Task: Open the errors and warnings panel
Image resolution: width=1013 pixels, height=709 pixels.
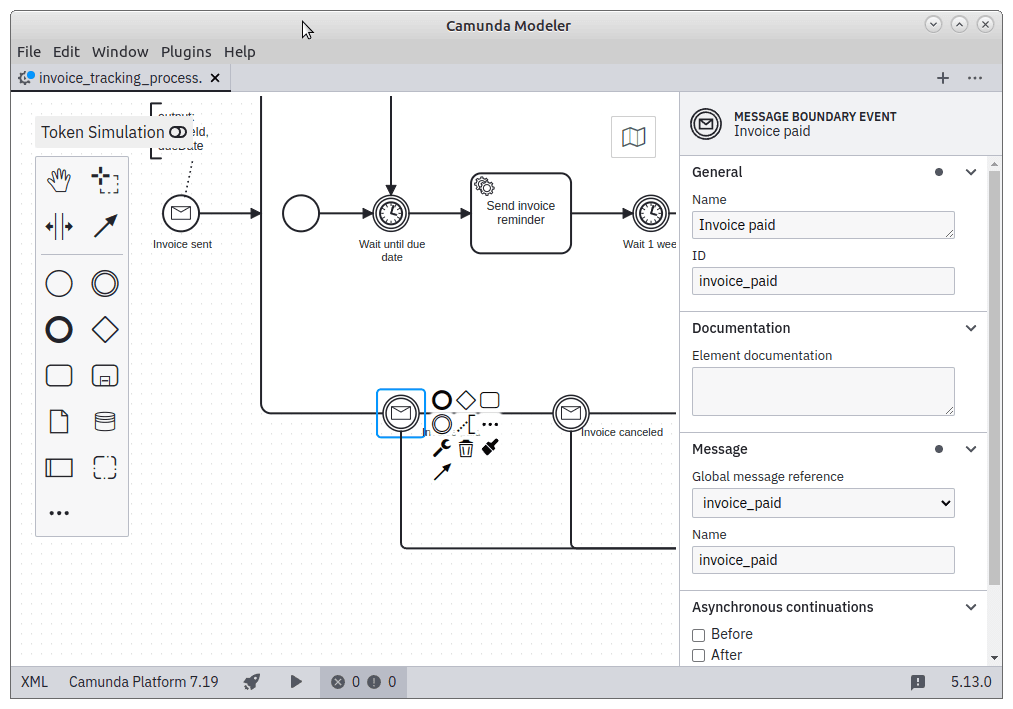Action: [364, 682]
